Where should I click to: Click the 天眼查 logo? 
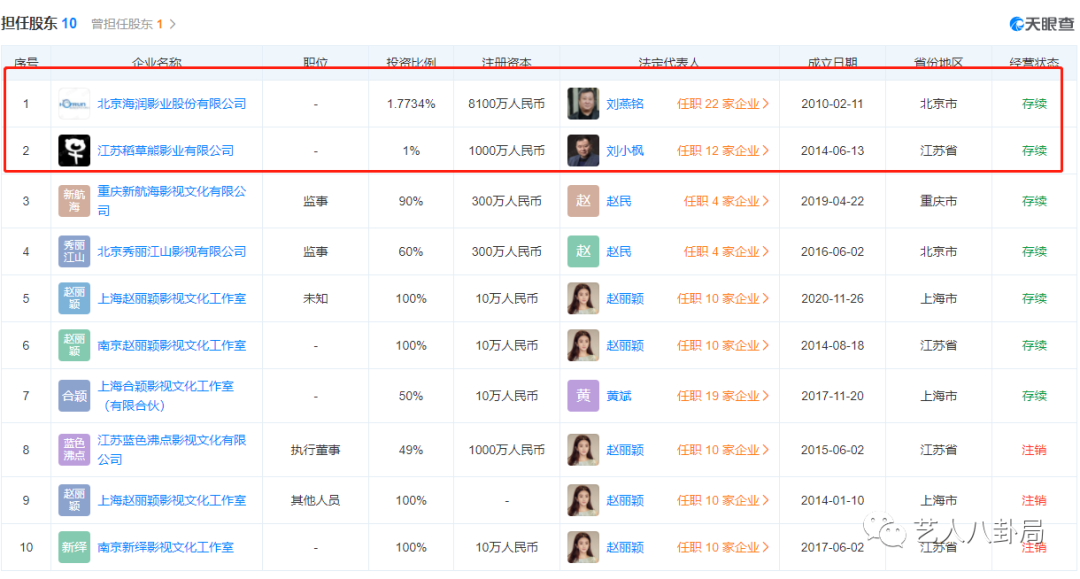tap(1041, 24)
